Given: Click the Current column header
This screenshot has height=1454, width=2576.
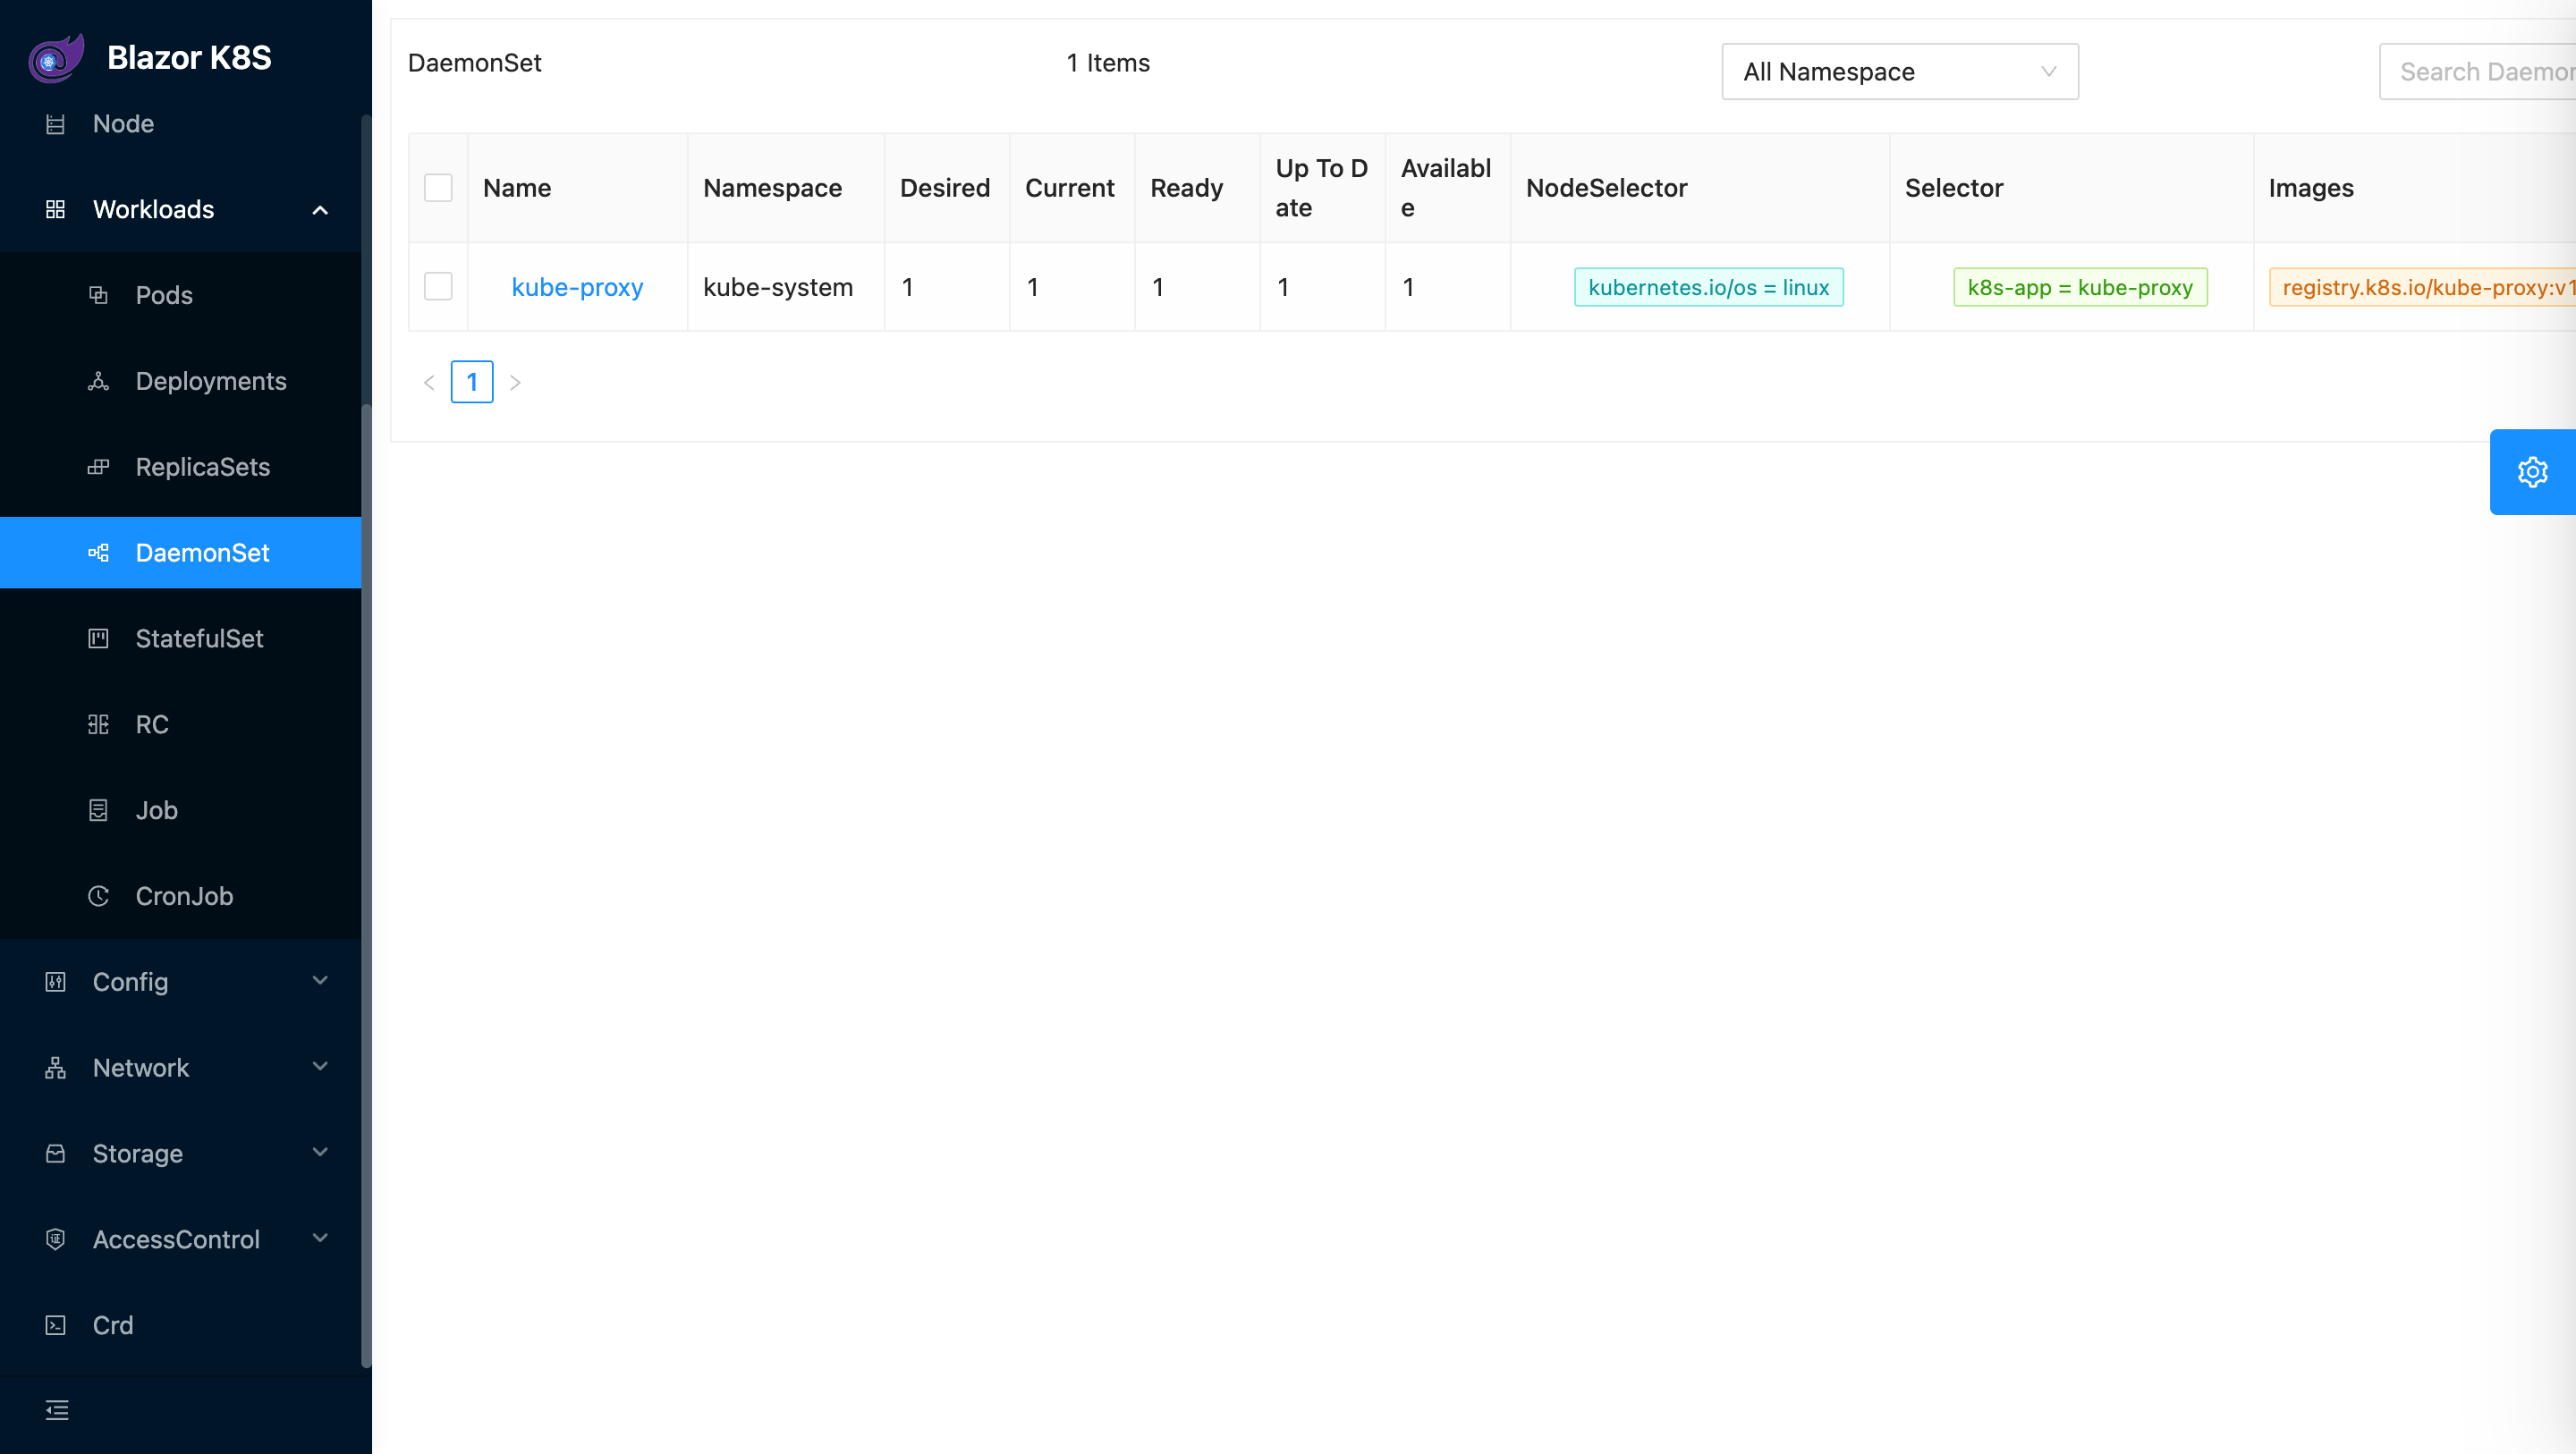Looking at the screenshot, I should point(1072,188).
